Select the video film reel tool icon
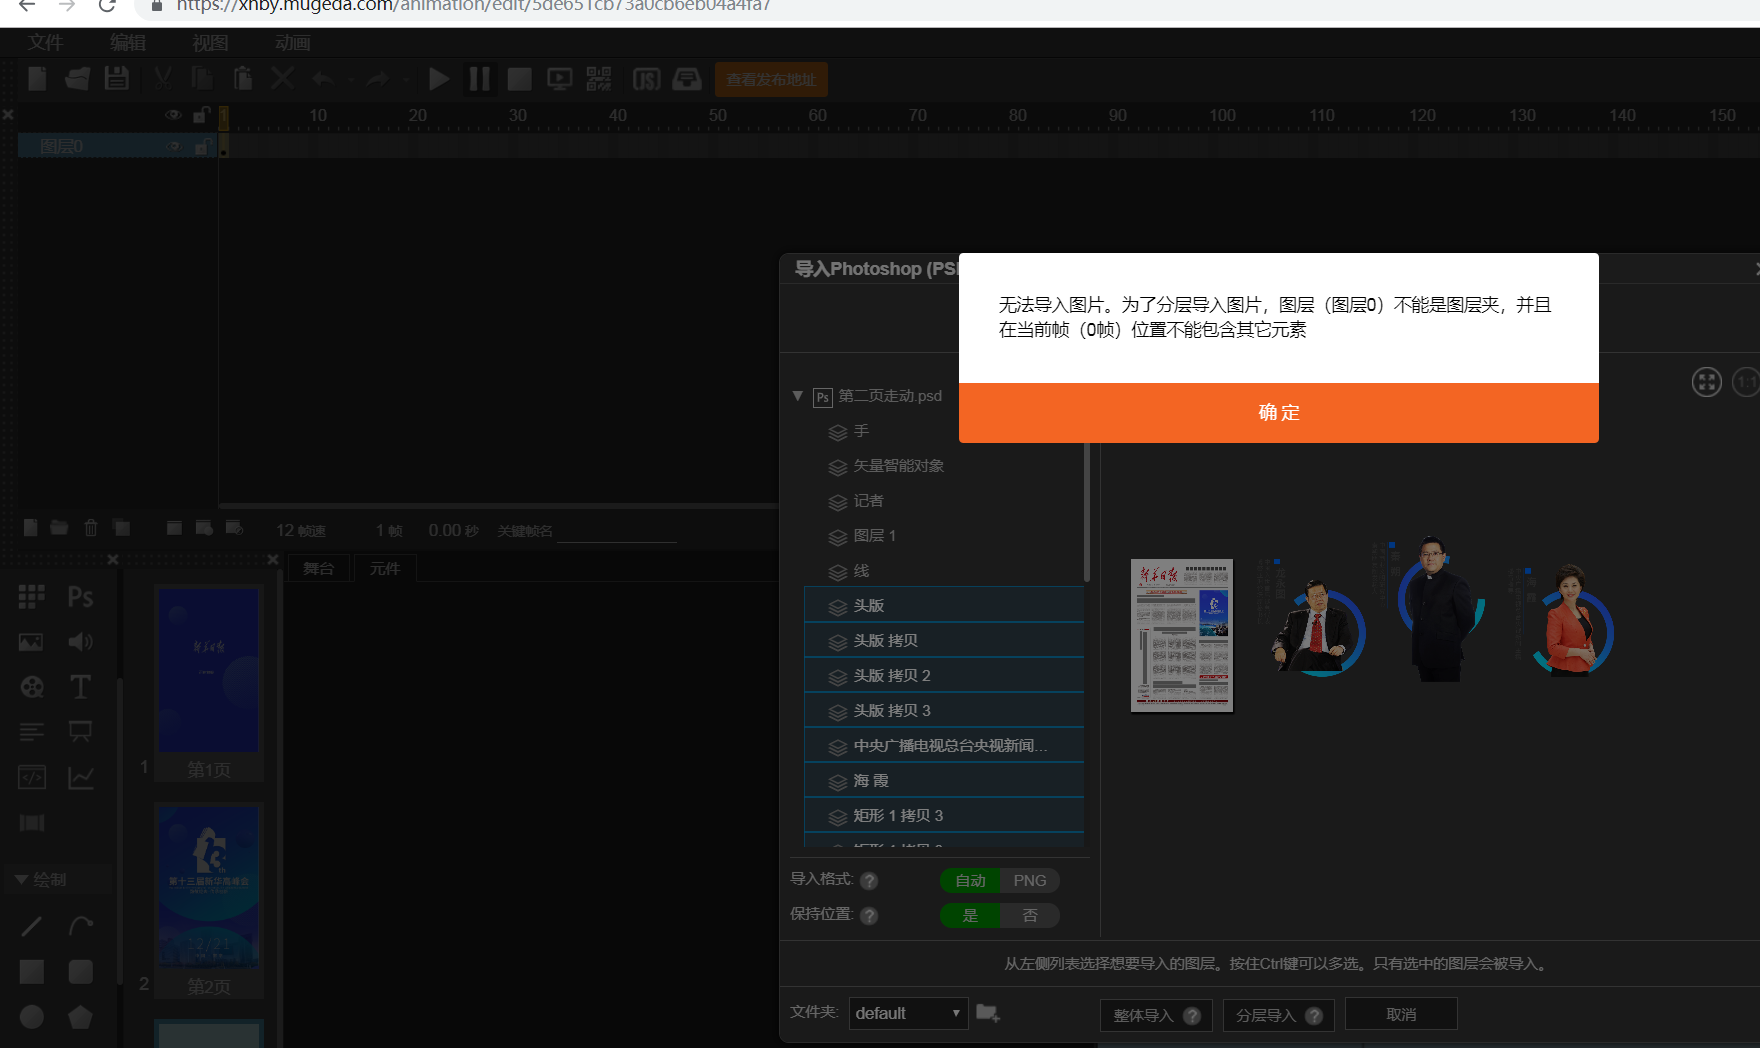Screen dimensions: 1760x1048 [32, 687]
